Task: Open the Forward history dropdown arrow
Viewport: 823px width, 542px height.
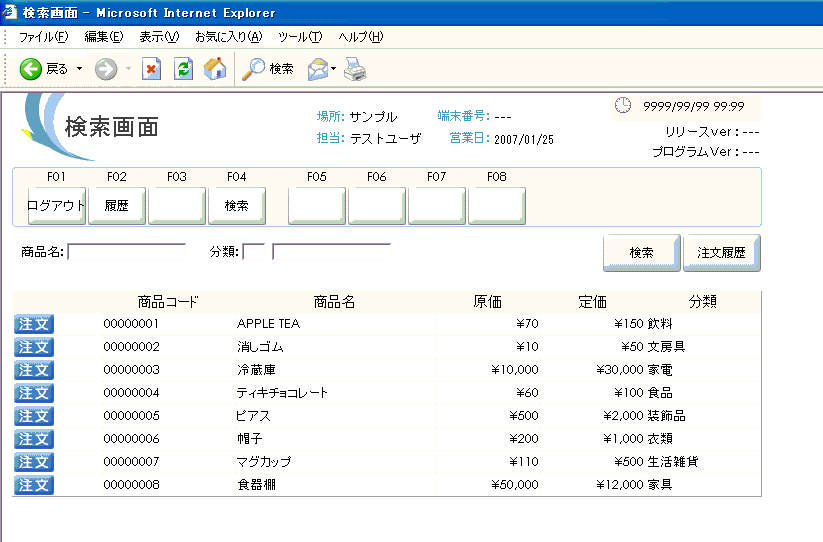Action: [128, 69]
